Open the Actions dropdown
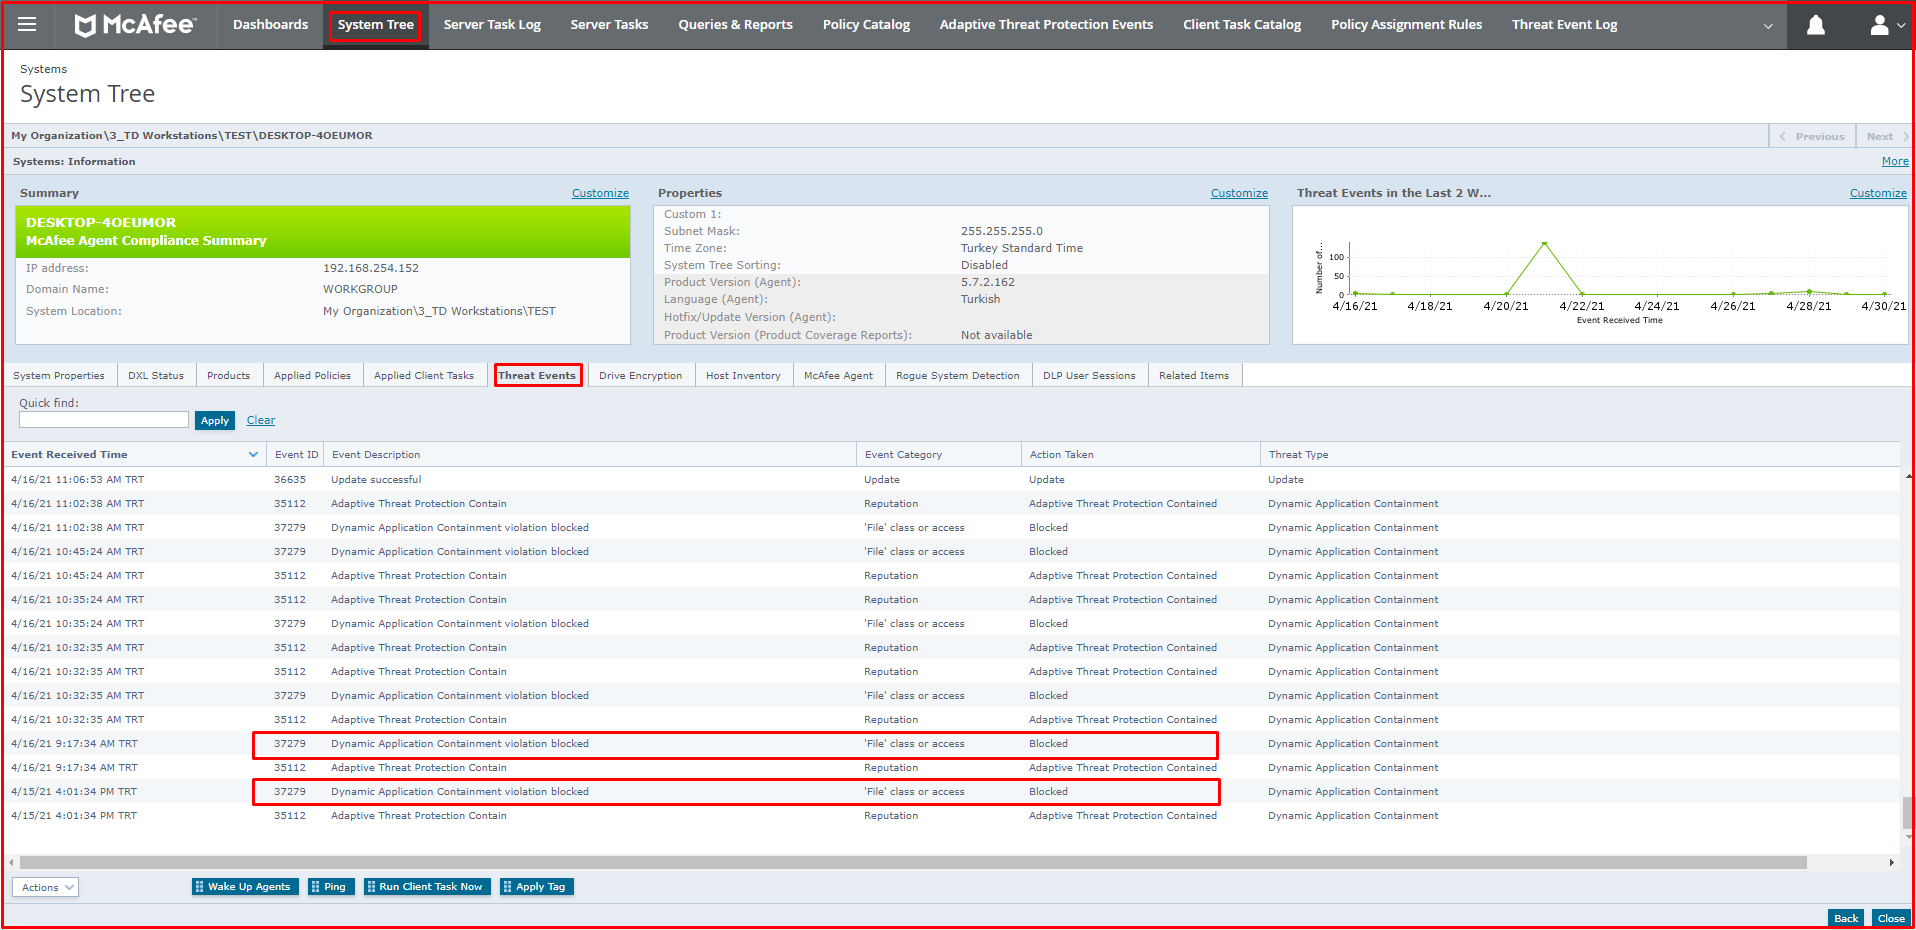The width and height of the screenshot is (1916, 930). point(45,887)
